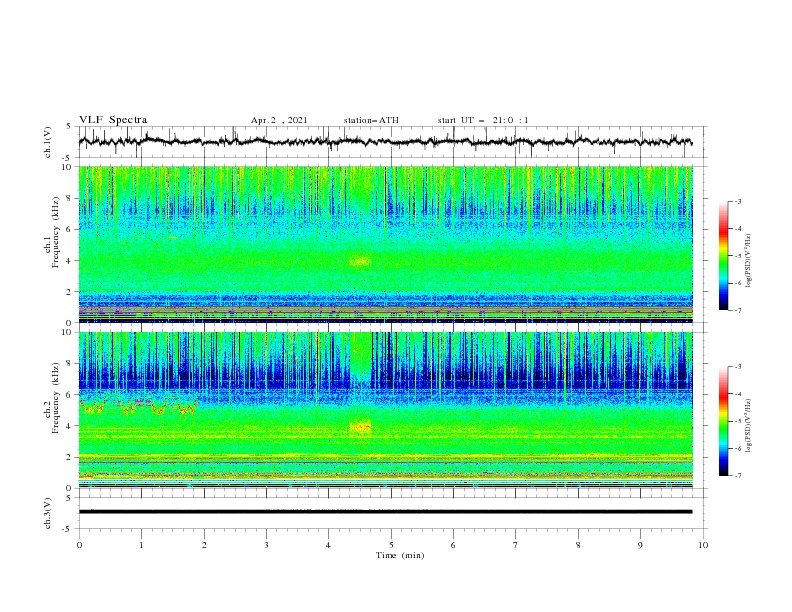Click time tick label "9" on x-axis
The height and width of the screenshot is (612, 792).
click(640, 545)
